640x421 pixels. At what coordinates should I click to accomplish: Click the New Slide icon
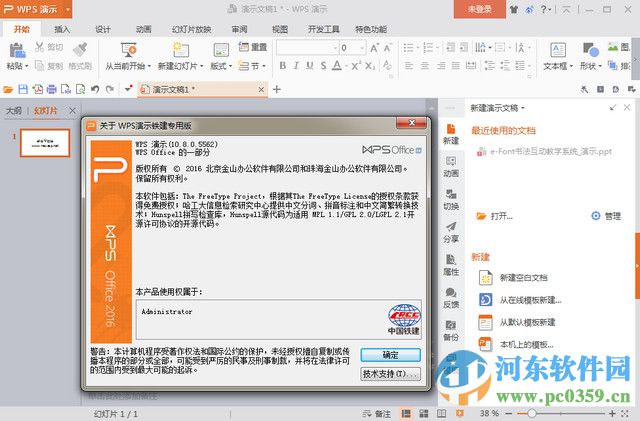point(180,50)
